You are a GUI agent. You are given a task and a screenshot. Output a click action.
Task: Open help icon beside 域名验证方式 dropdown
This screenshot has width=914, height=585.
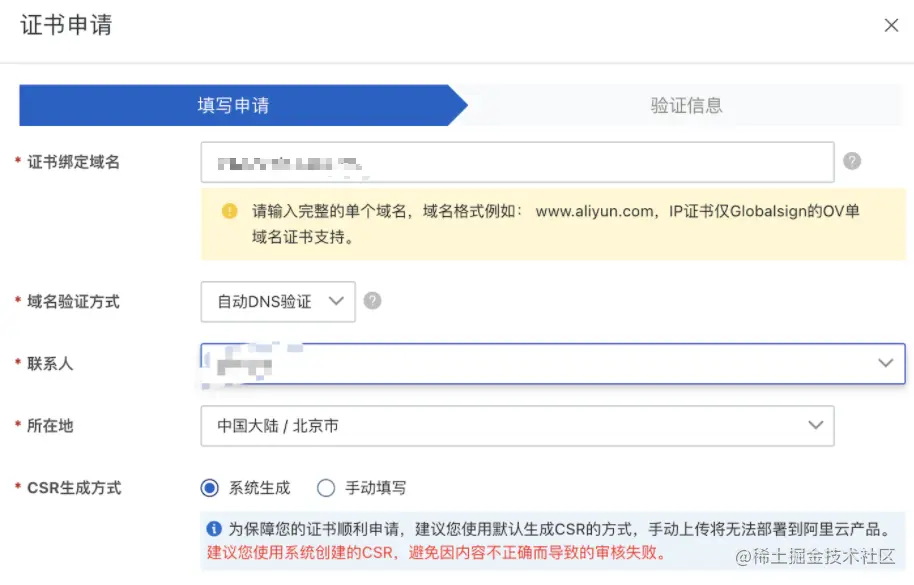[x=372, y=301]
